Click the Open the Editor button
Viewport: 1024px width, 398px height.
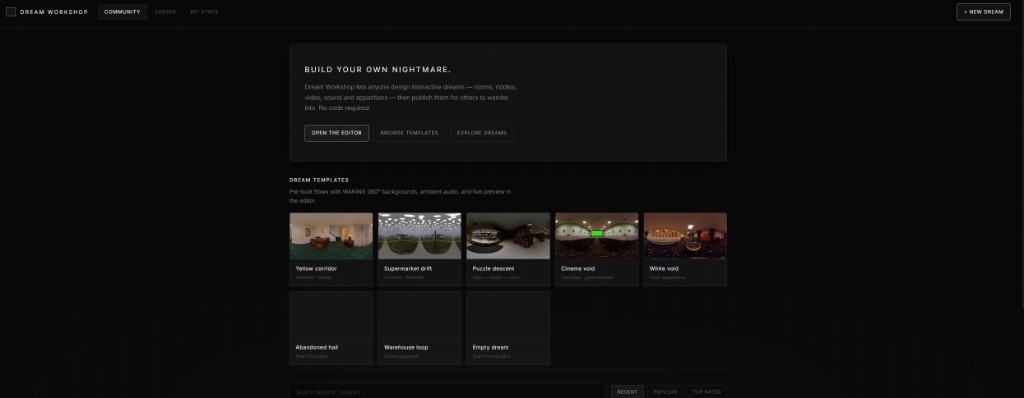tap(336, 133)
